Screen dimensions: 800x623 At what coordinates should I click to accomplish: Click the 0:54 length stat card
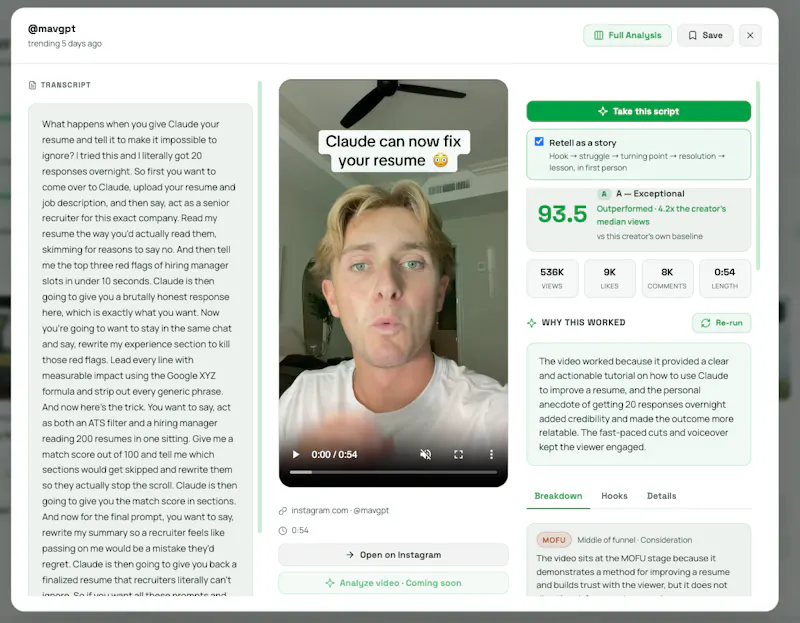pos(724,278)
